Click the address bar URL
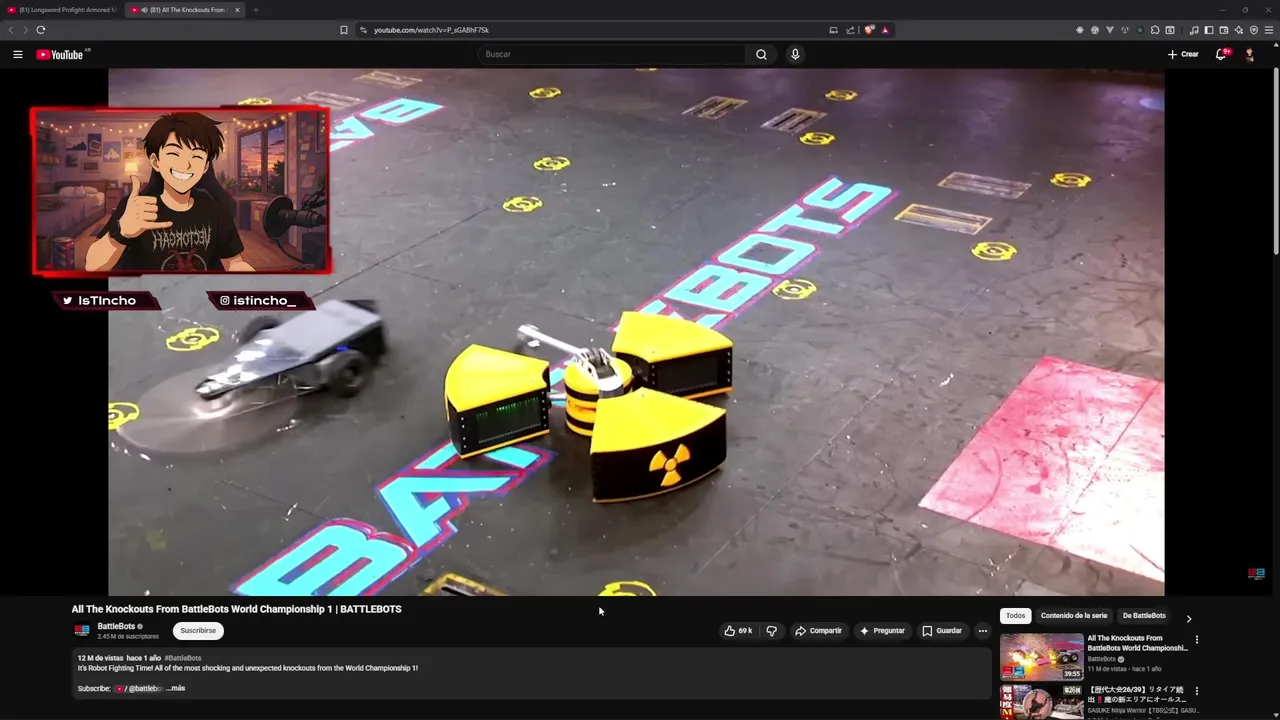1280x720 pixels. (431, 30)
